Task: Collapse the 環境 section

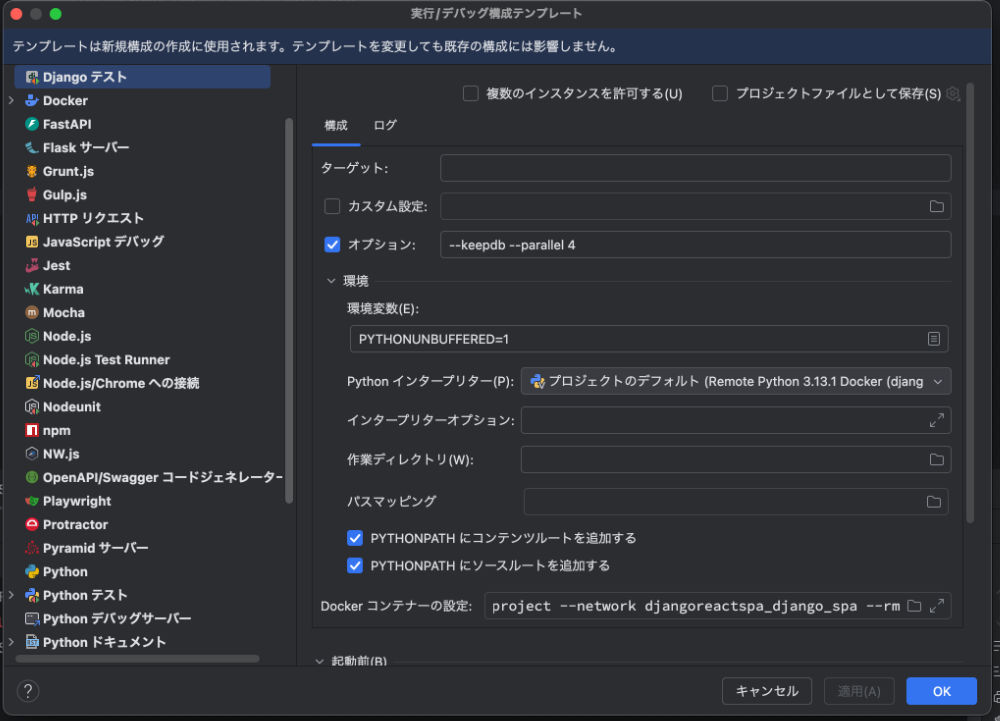Action: pos(331,281)
